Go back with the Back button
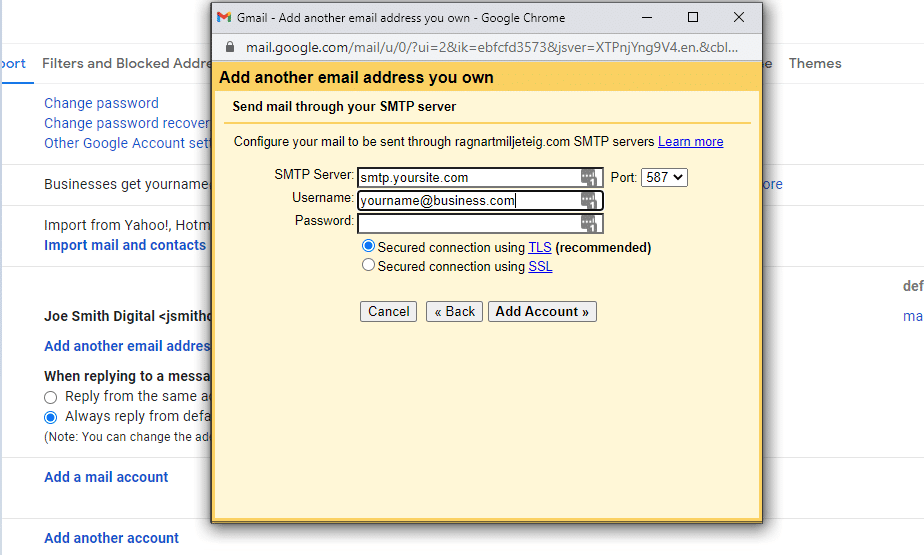 [454, 312]
